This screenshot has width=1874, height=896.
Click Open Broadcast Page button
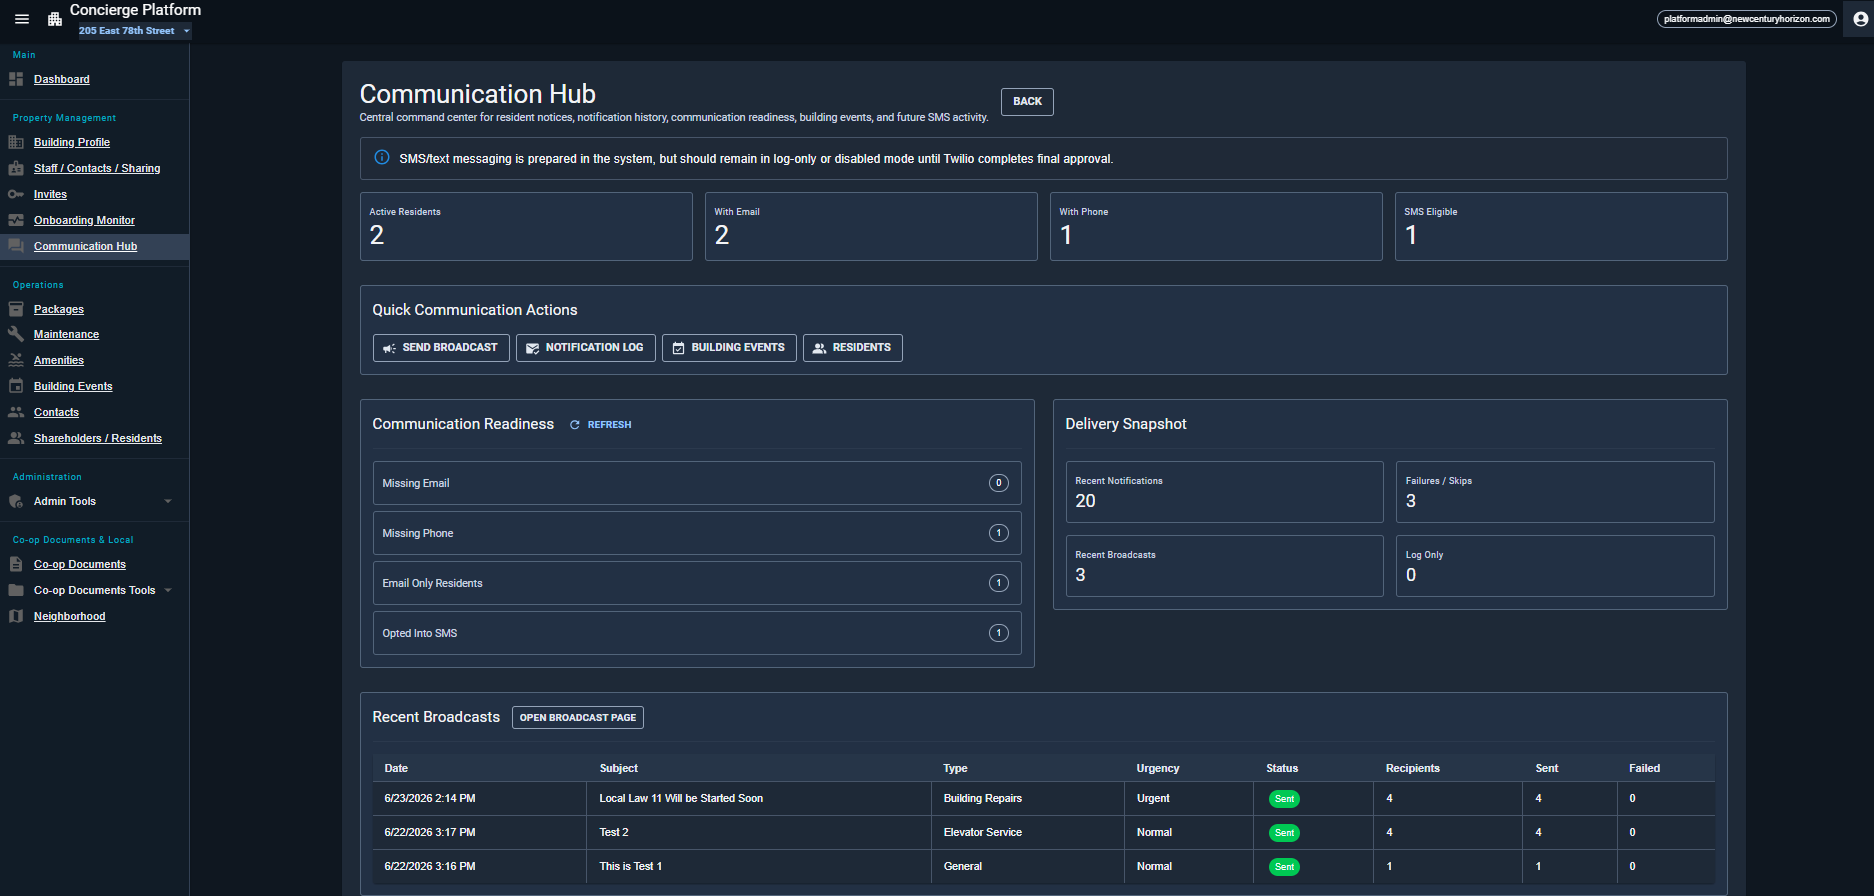(x=578, y=718)
